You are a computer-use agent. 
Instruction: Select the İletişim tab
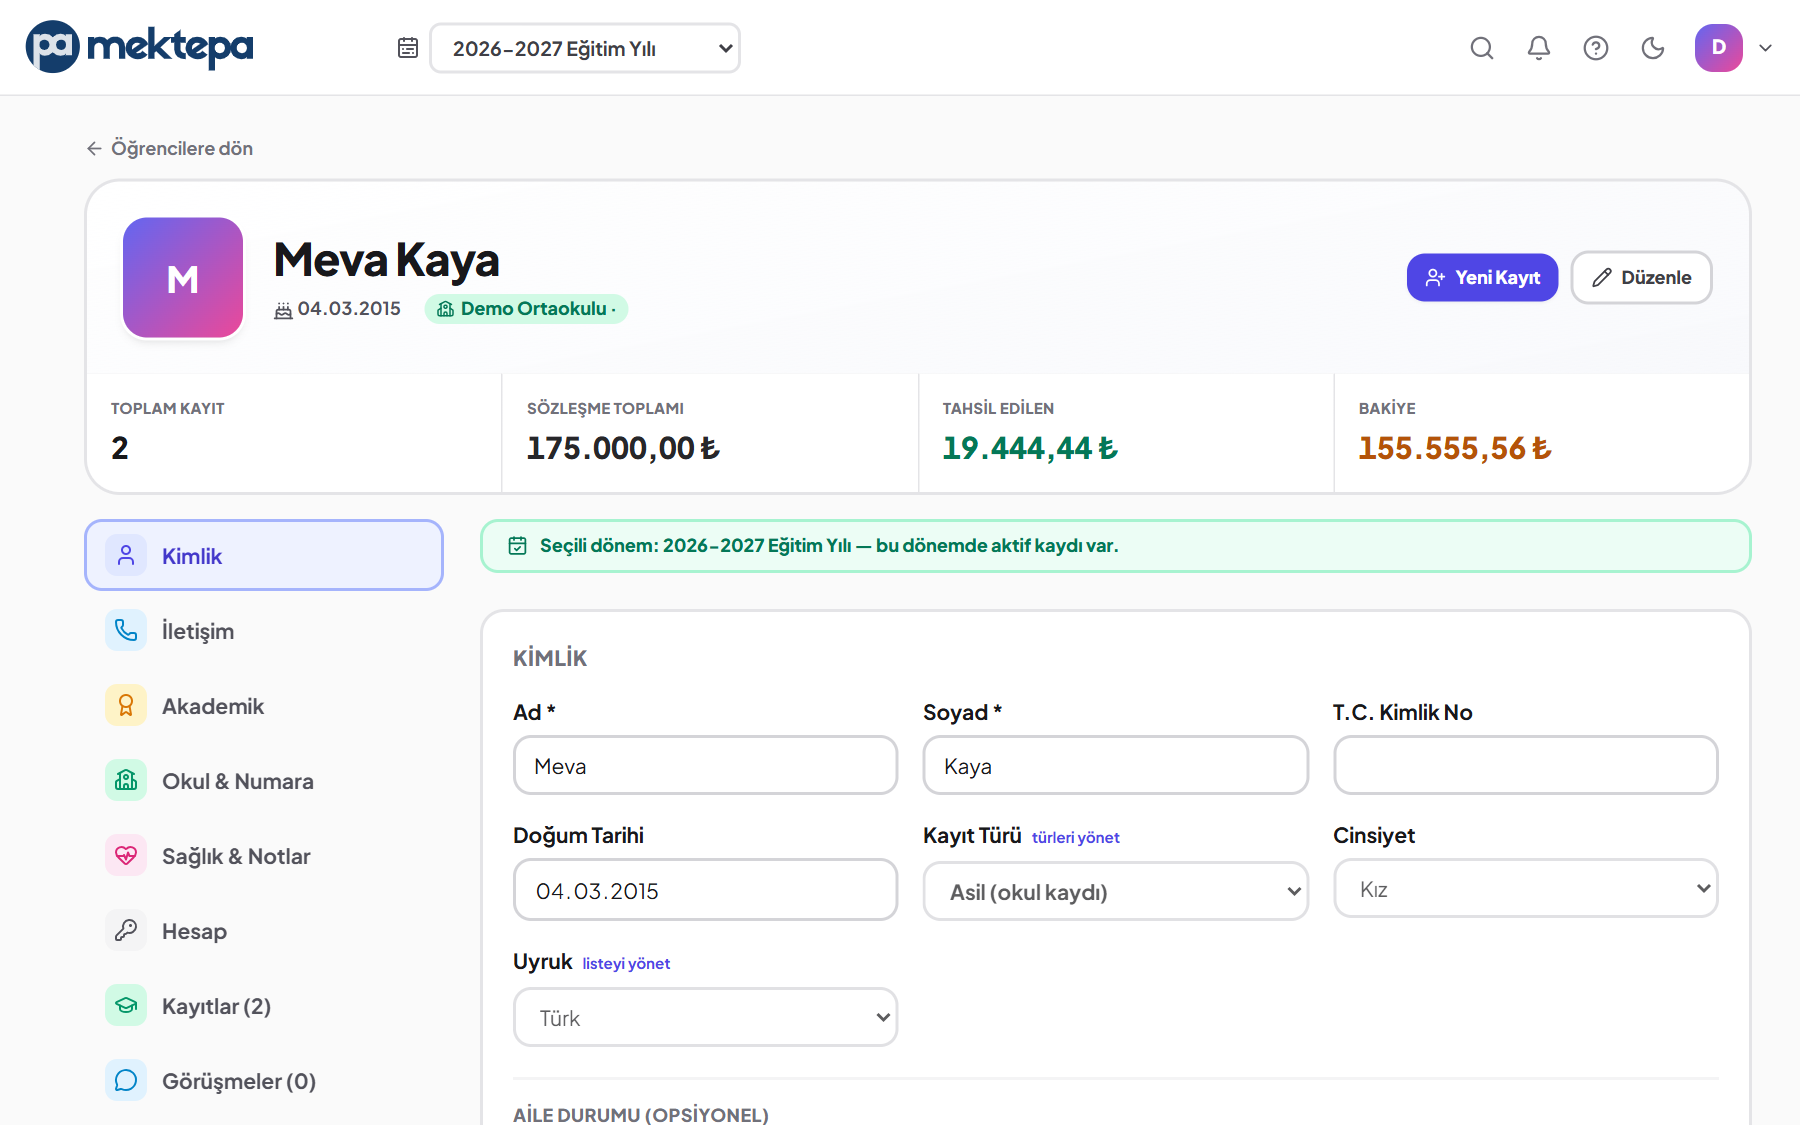click(x=264, y=630)
